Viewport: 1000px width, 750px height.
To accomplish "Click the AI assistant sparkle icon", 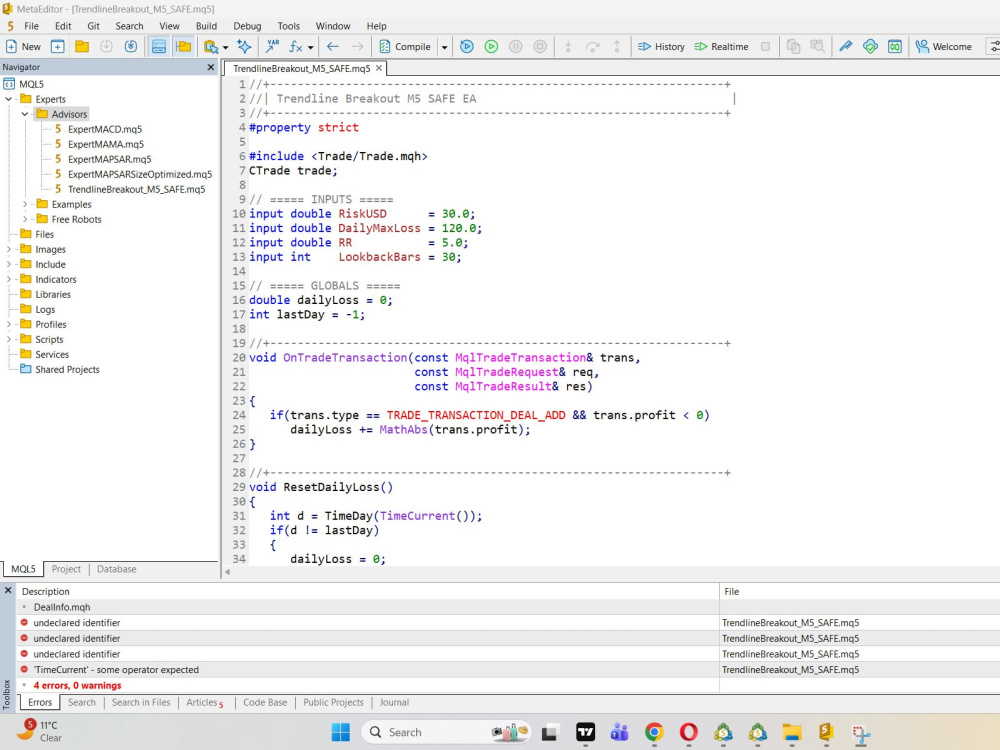I will [x=244, y=47].
